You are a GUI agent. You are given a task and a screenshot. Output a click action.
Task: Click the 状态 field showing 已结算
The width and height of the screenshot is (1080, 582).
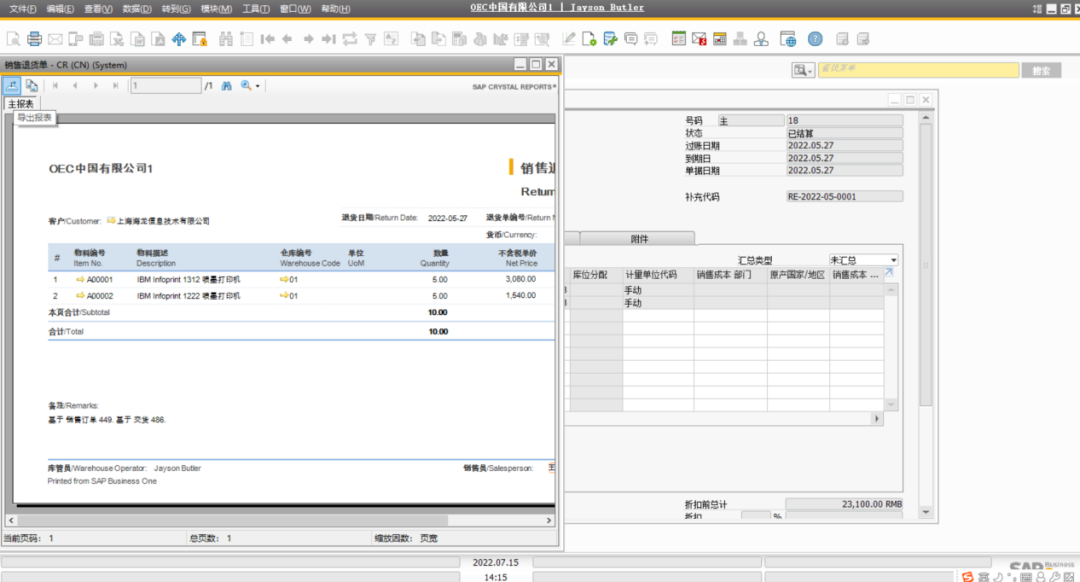(x=844, y=133)
